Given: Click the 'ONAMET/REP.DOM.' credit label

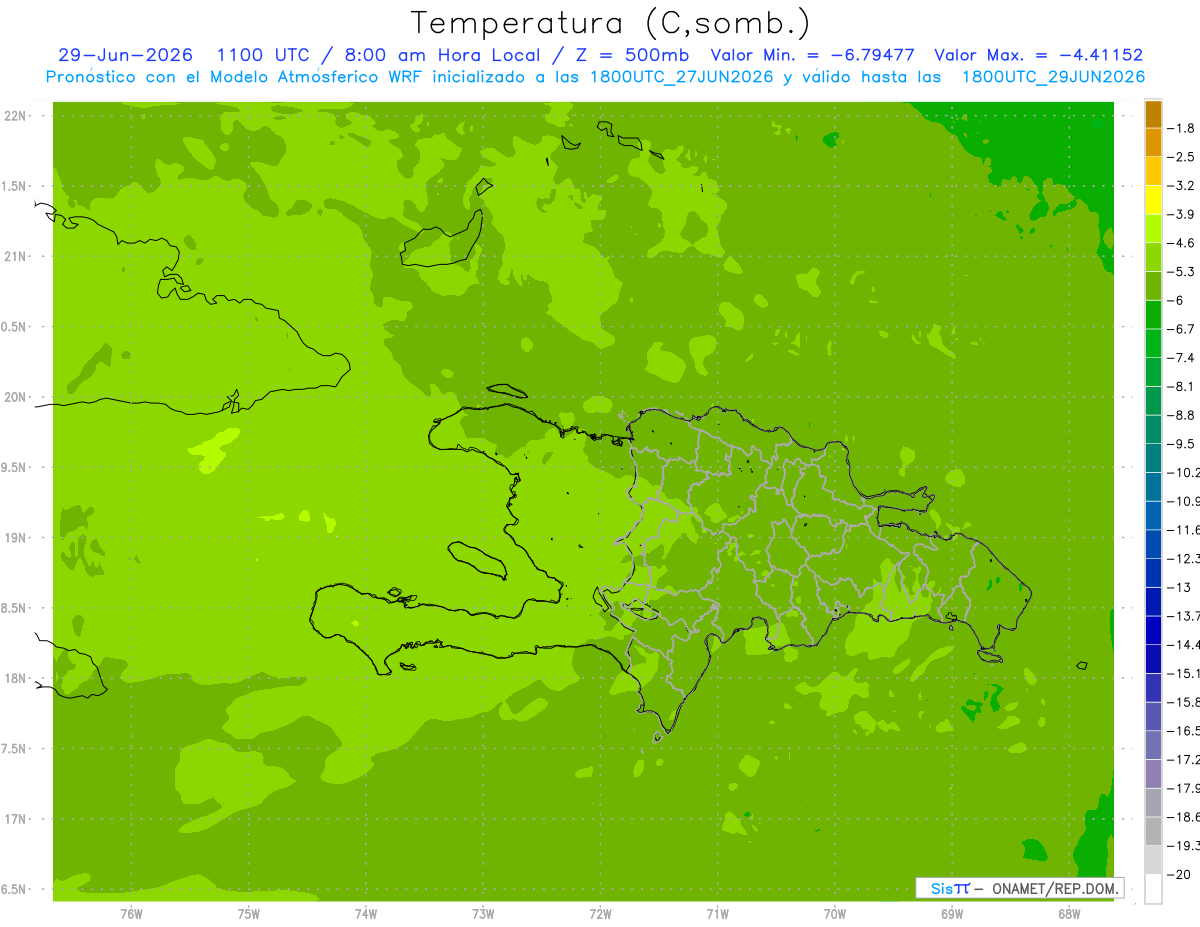Looking at the screenshot, I should (x=1055, y=888).
